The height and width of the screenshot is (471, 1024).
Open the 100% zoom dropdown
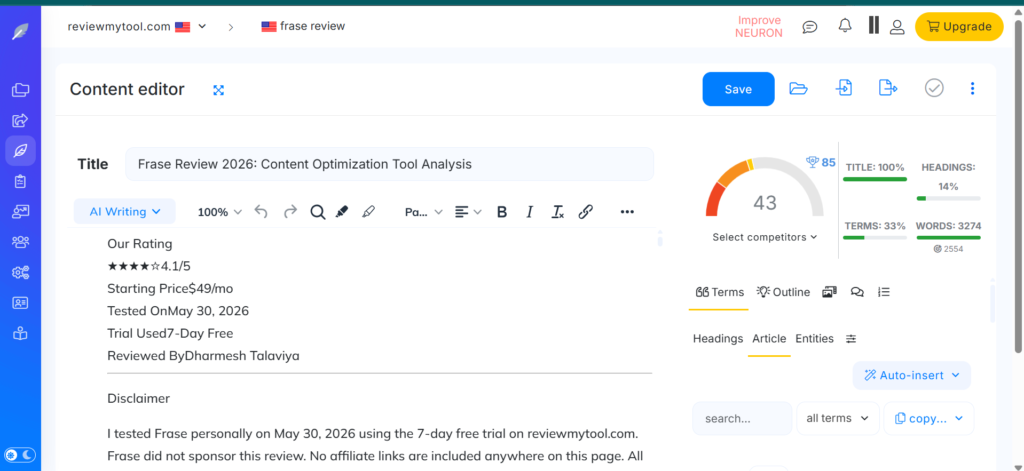point(219,212)
